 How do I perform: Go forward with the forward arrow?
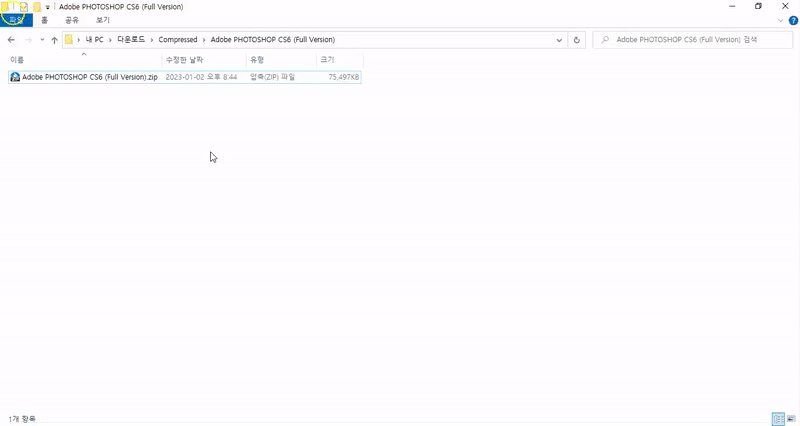29,40
